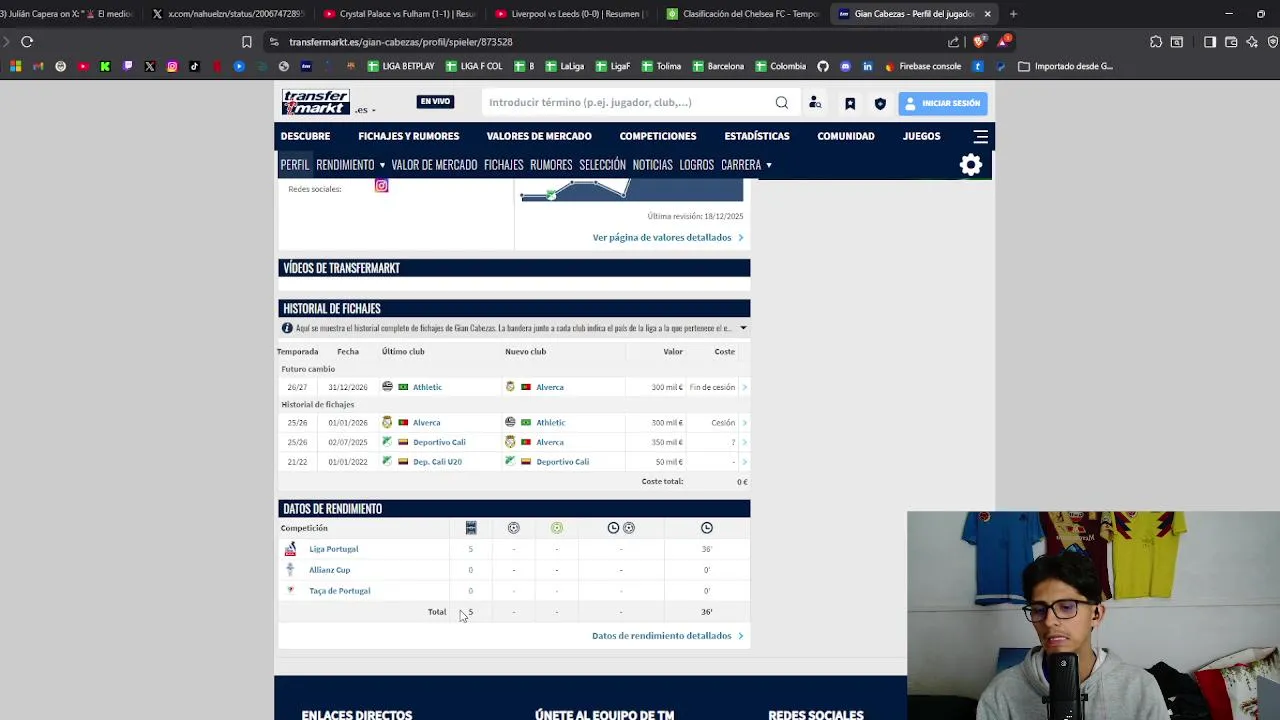
Task: Click the share icon in address bar
Action: click(953, 42)
